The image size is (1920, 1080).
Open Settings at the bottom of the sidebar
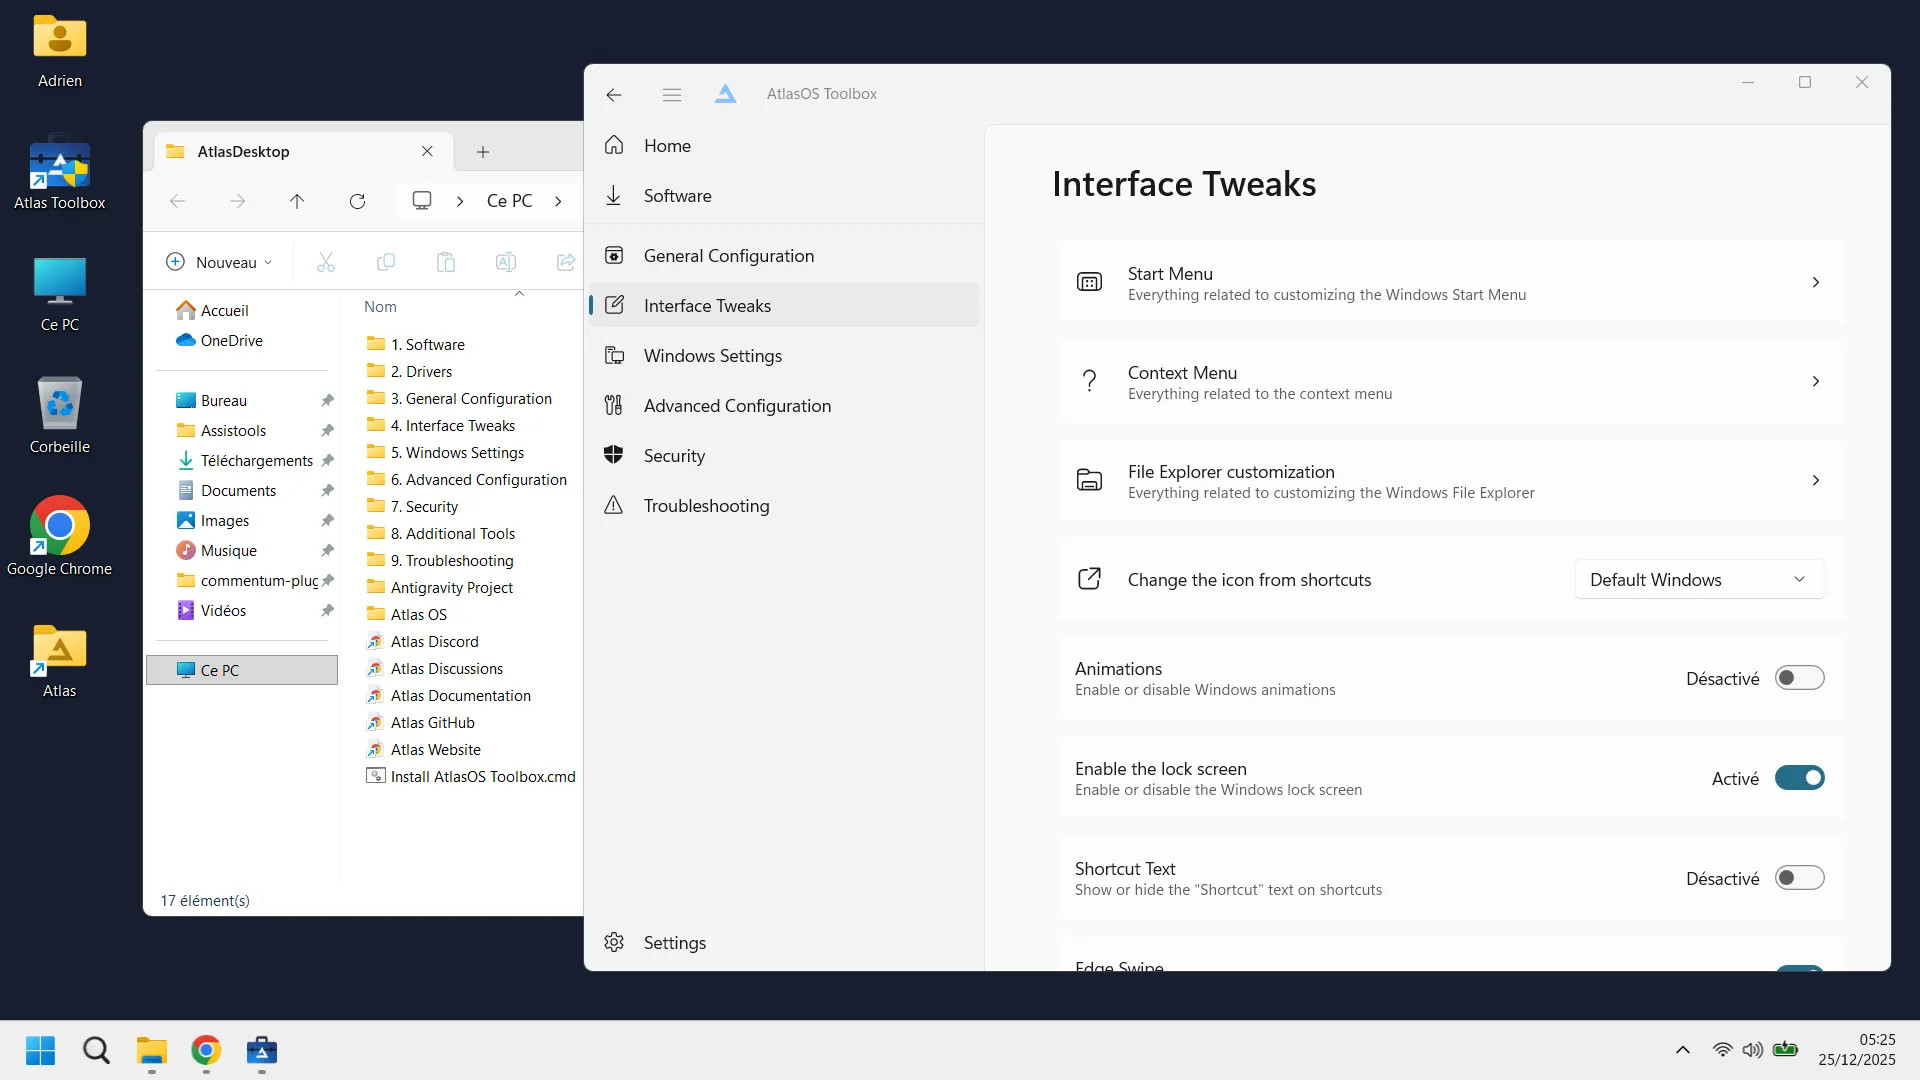coord(676,942)
